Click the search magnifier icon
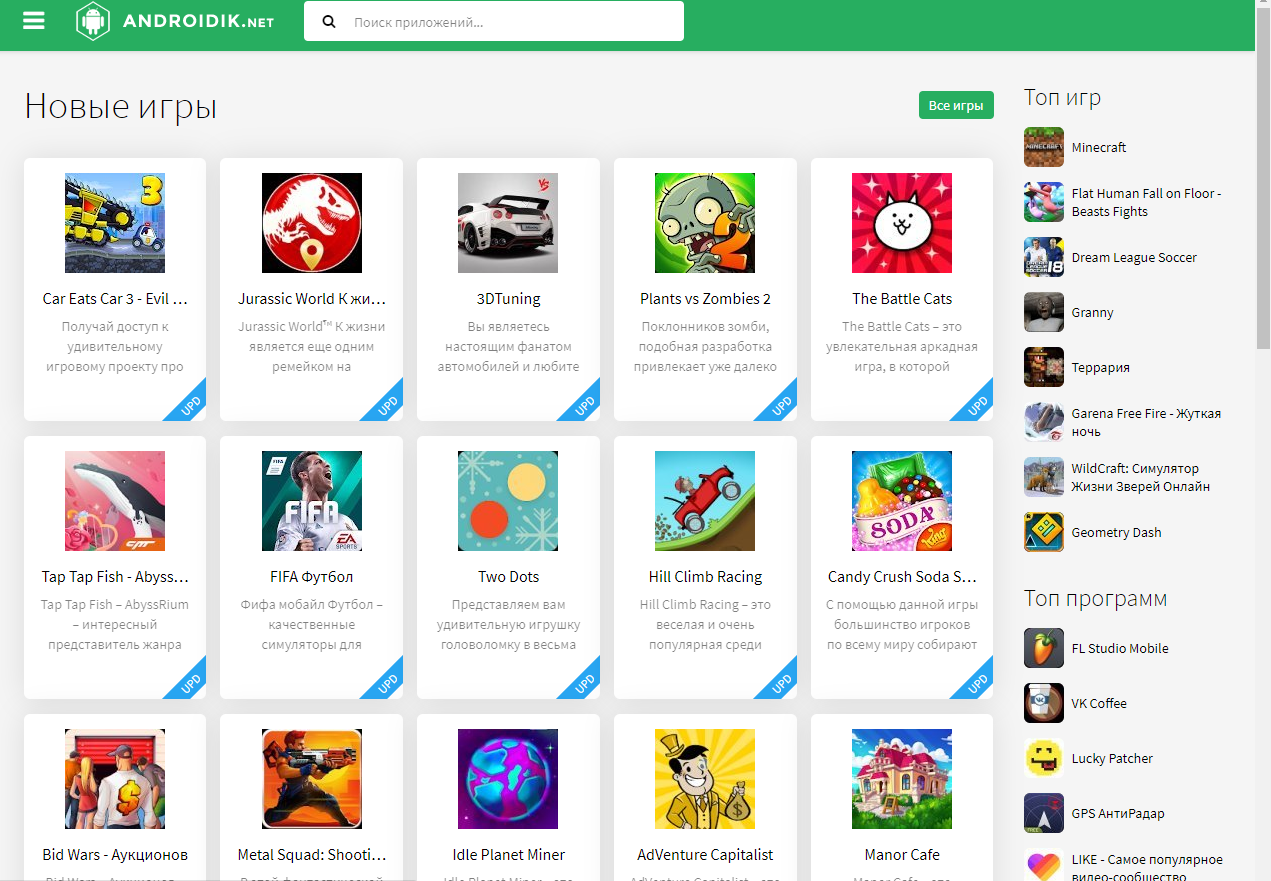This screenshot has width=1271, height=881. [x=330, y=21]
